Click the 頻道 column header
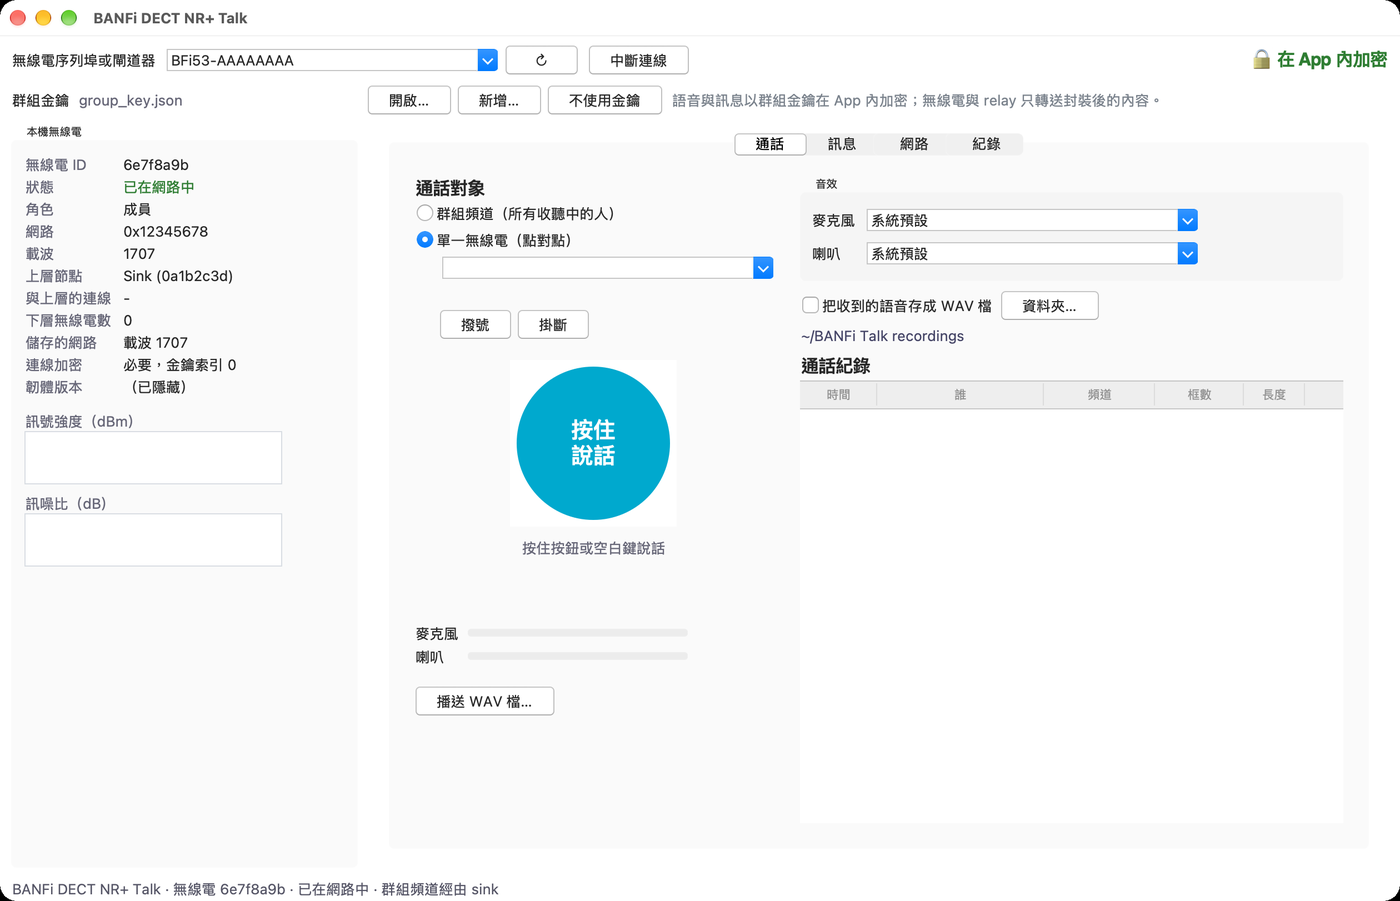 1099,395
